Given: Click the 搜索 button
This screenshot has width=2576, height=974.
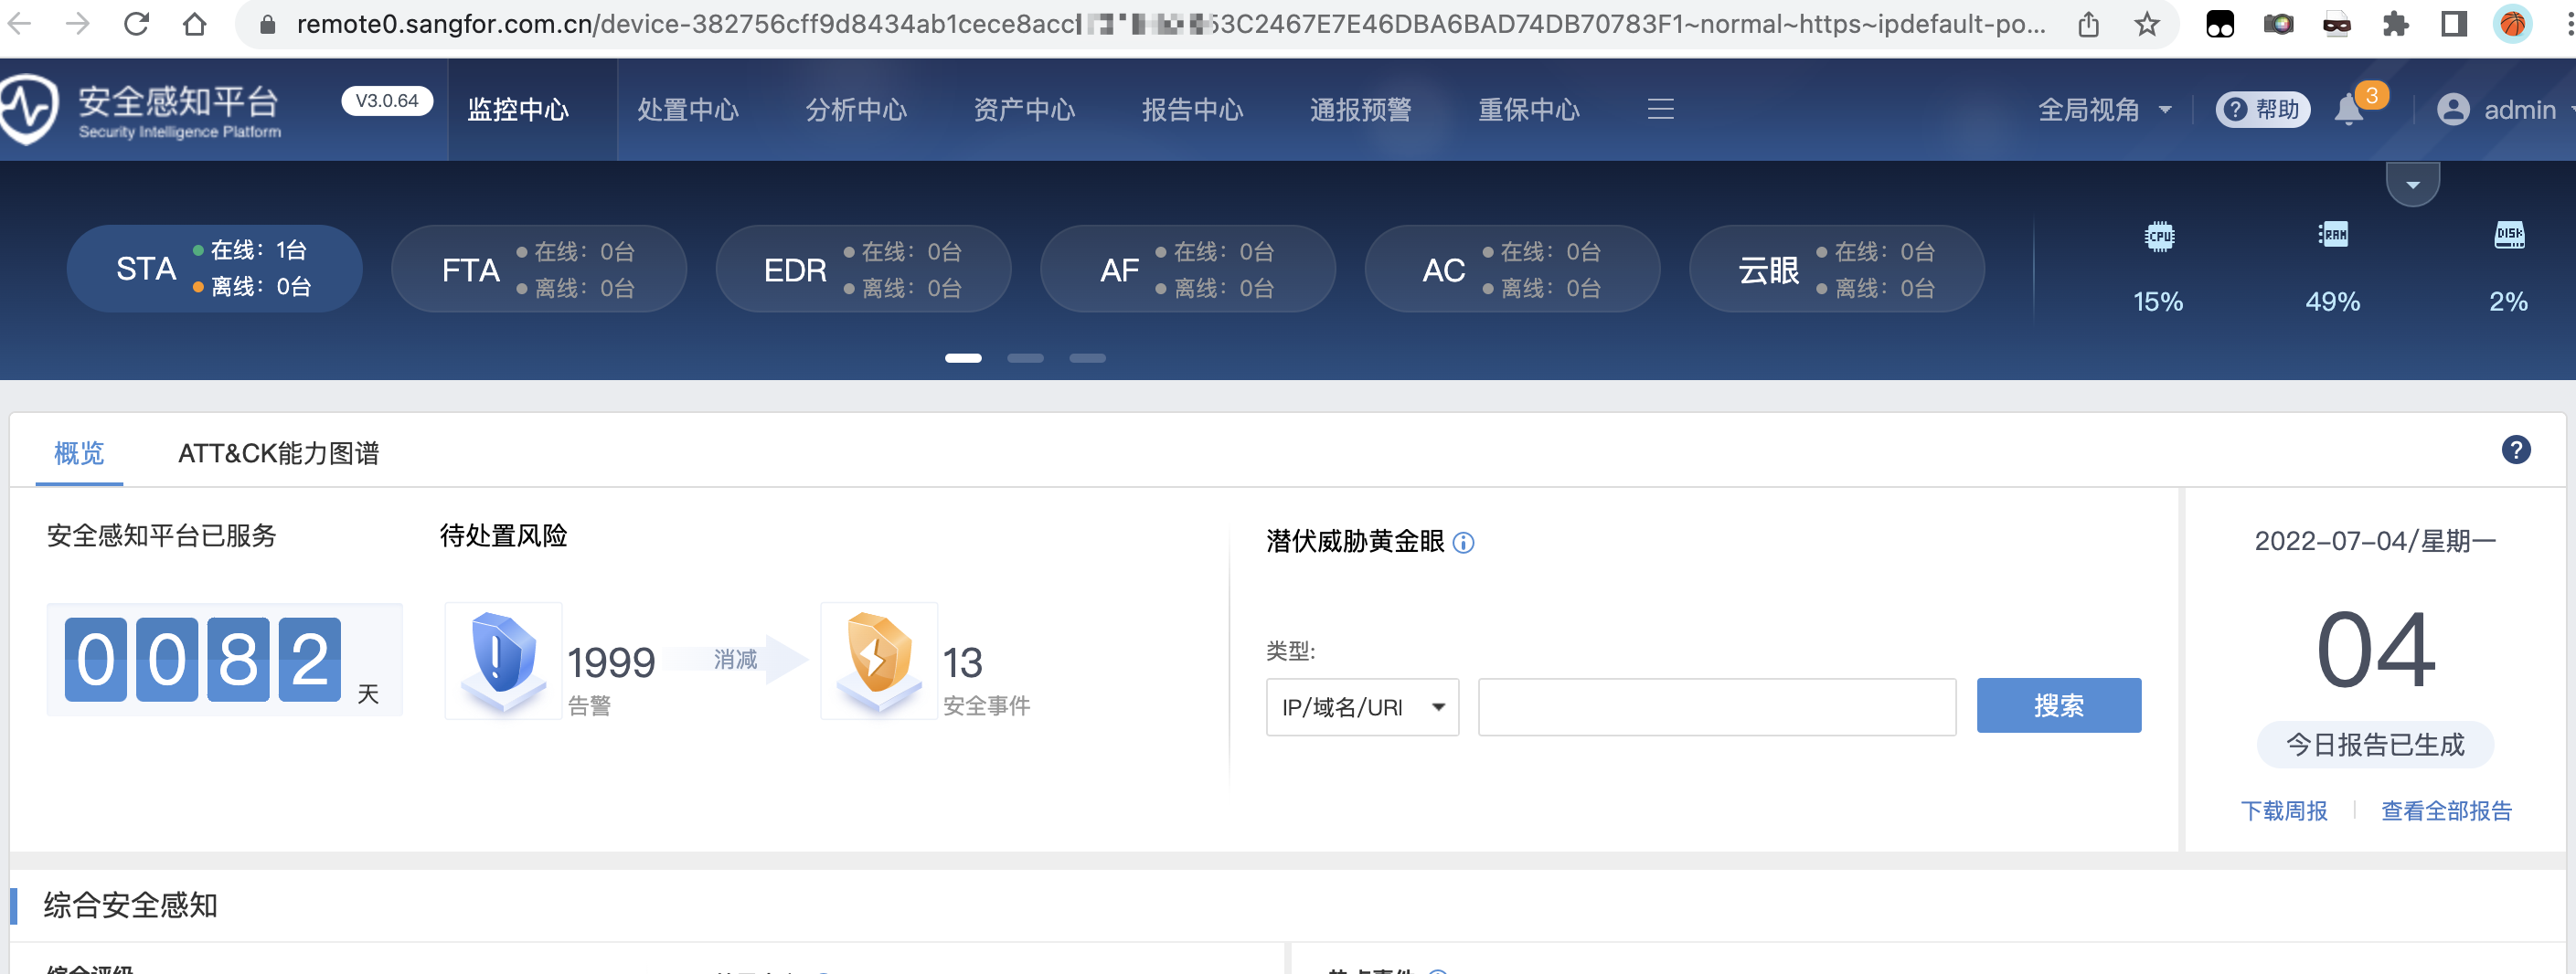Looking at the screenshot, I should (2058, 706).
